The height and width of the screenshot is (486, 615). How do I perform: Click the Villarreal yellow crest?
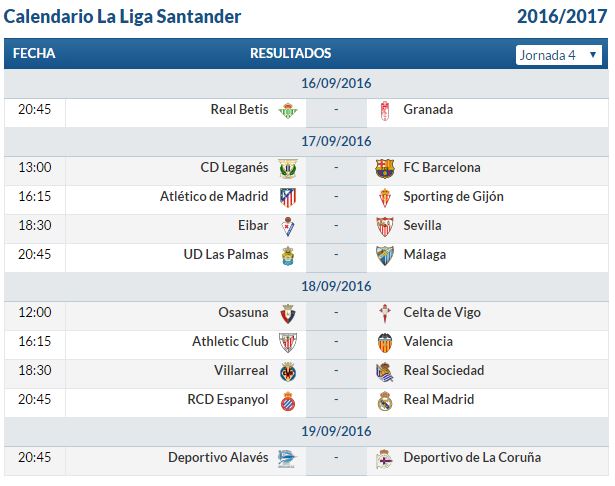tap(288, 372)
